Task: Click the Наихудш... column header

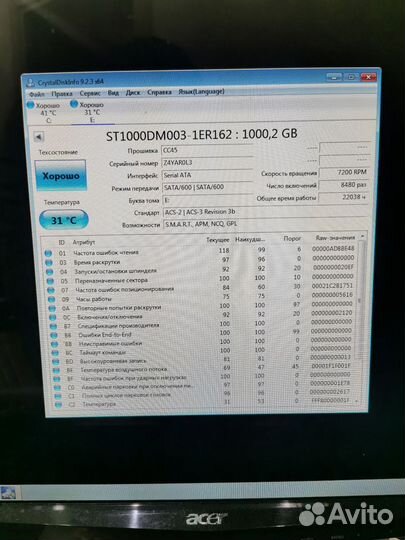Action: click(250, 239)
